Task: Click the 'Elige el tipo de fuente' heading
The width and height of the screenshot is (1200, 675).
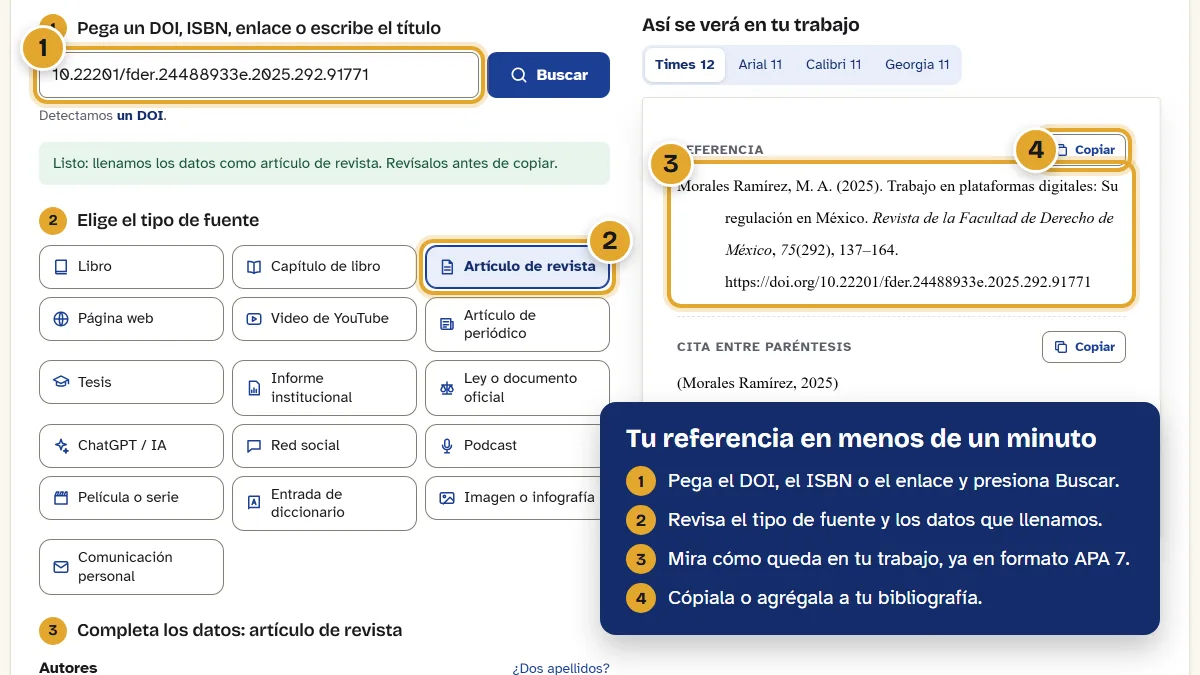Action: pos(168,220)
